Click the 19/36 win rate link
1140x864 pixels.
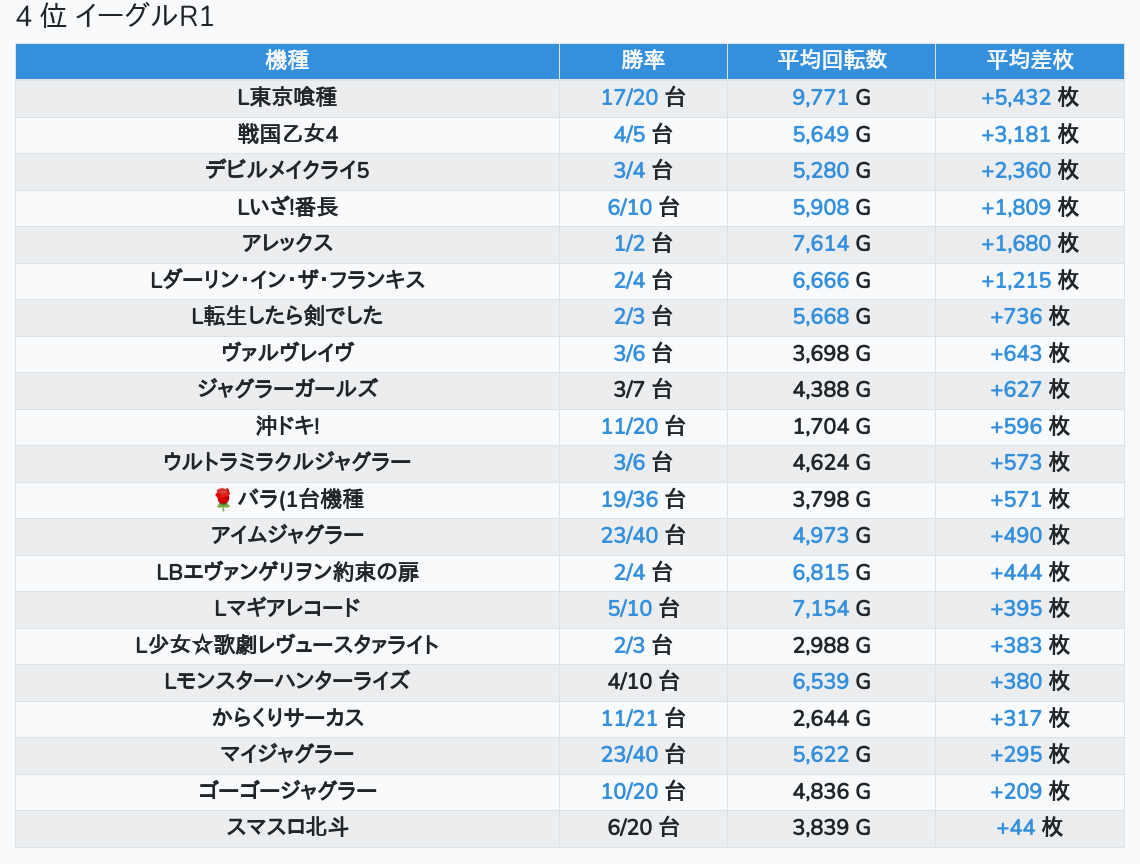coord(630,499)
